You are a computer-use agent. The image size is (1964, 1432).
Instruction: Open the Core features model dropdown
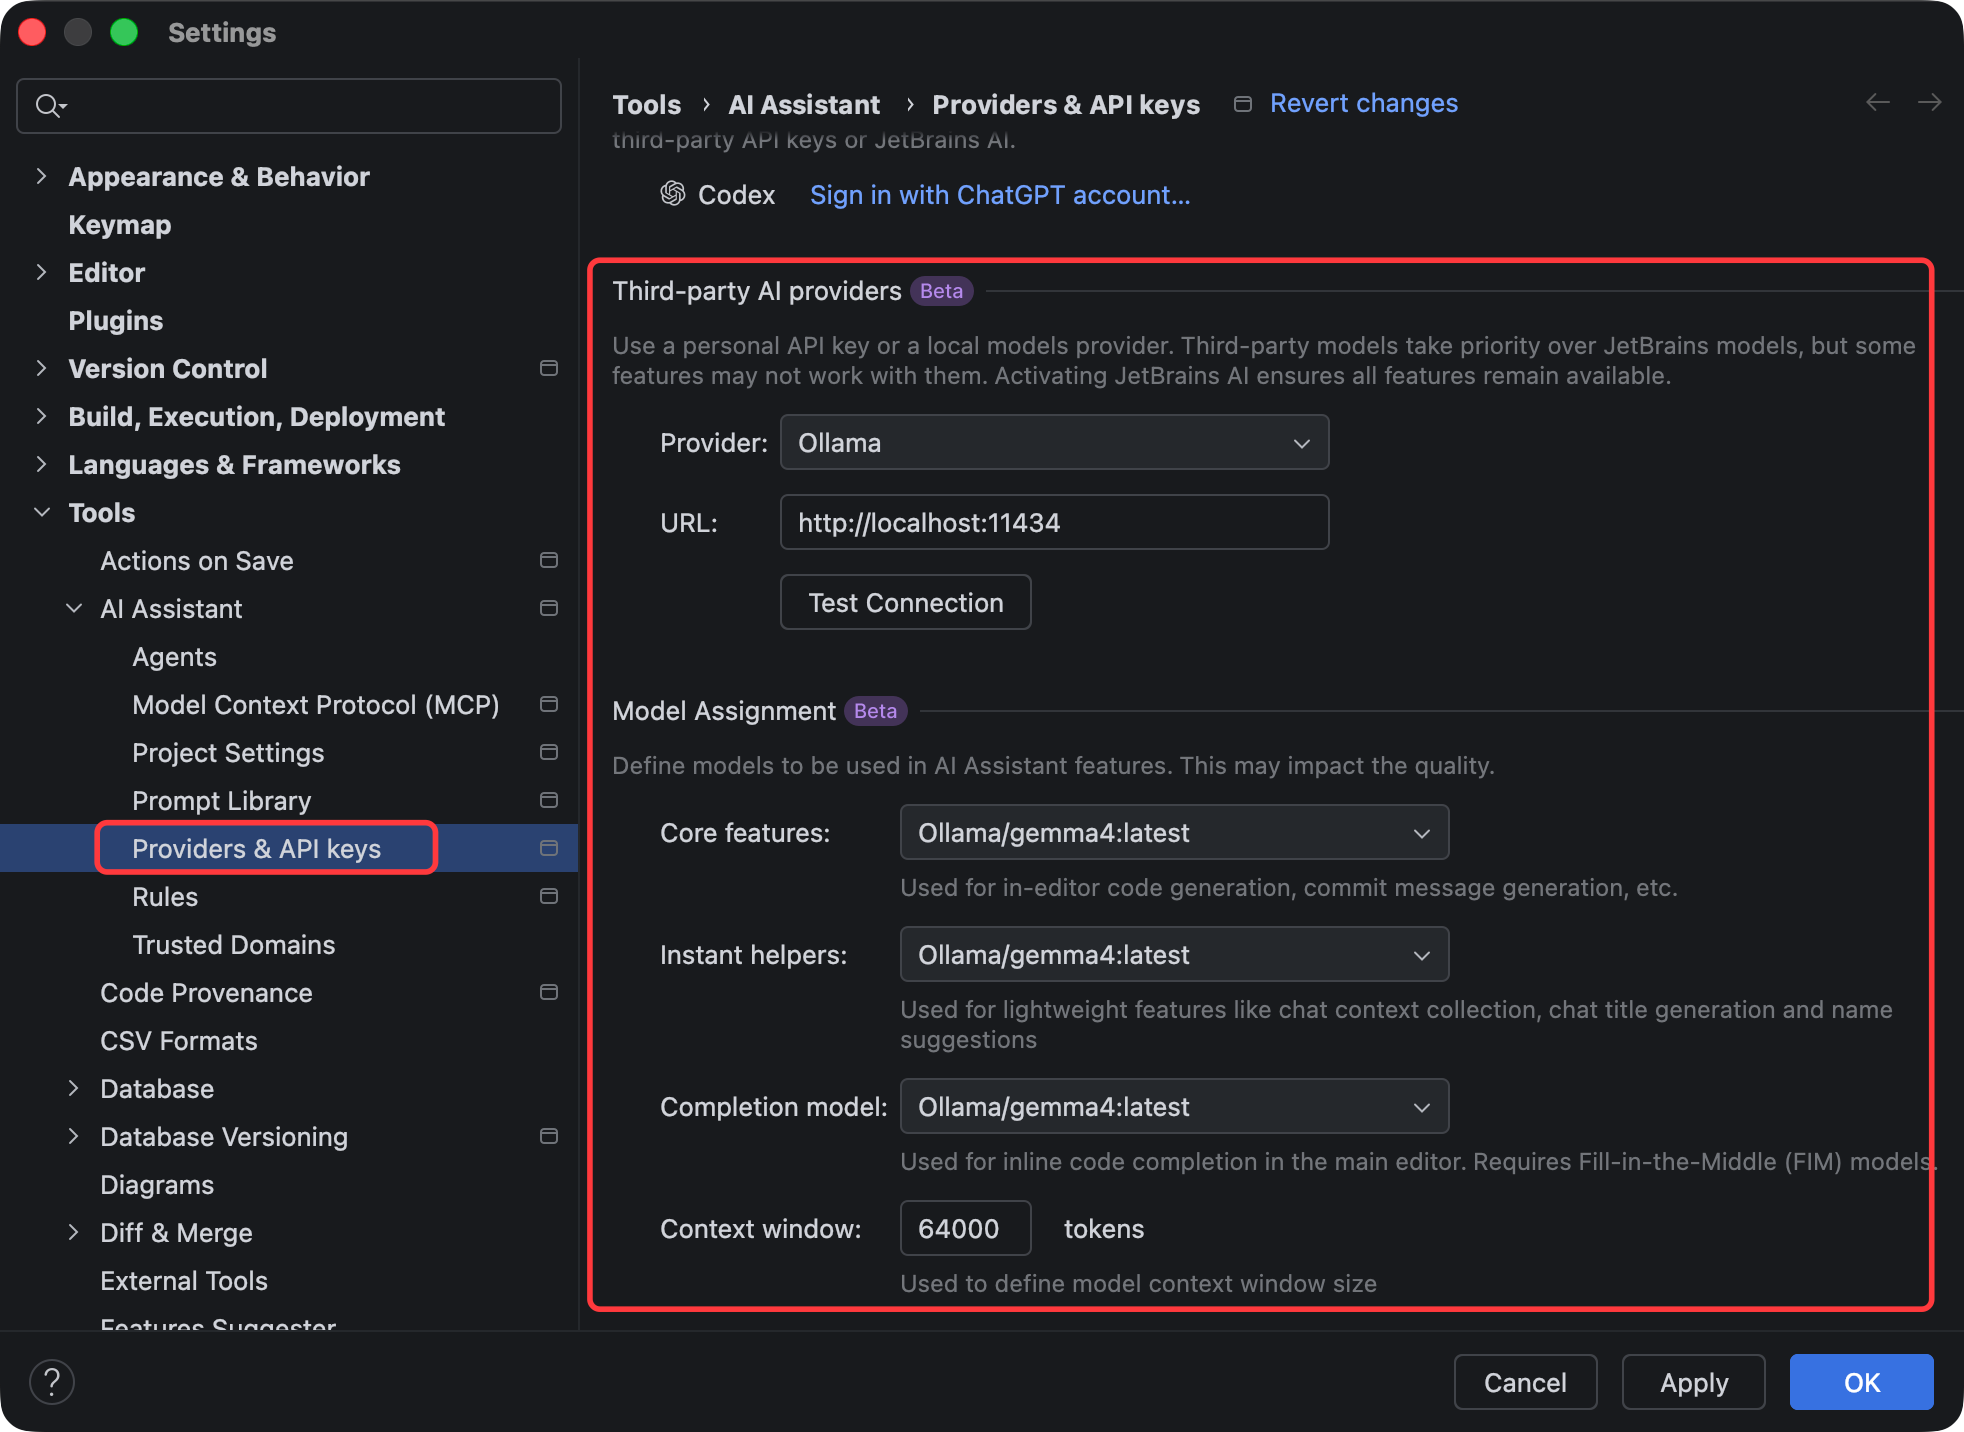click(1173, 832)
